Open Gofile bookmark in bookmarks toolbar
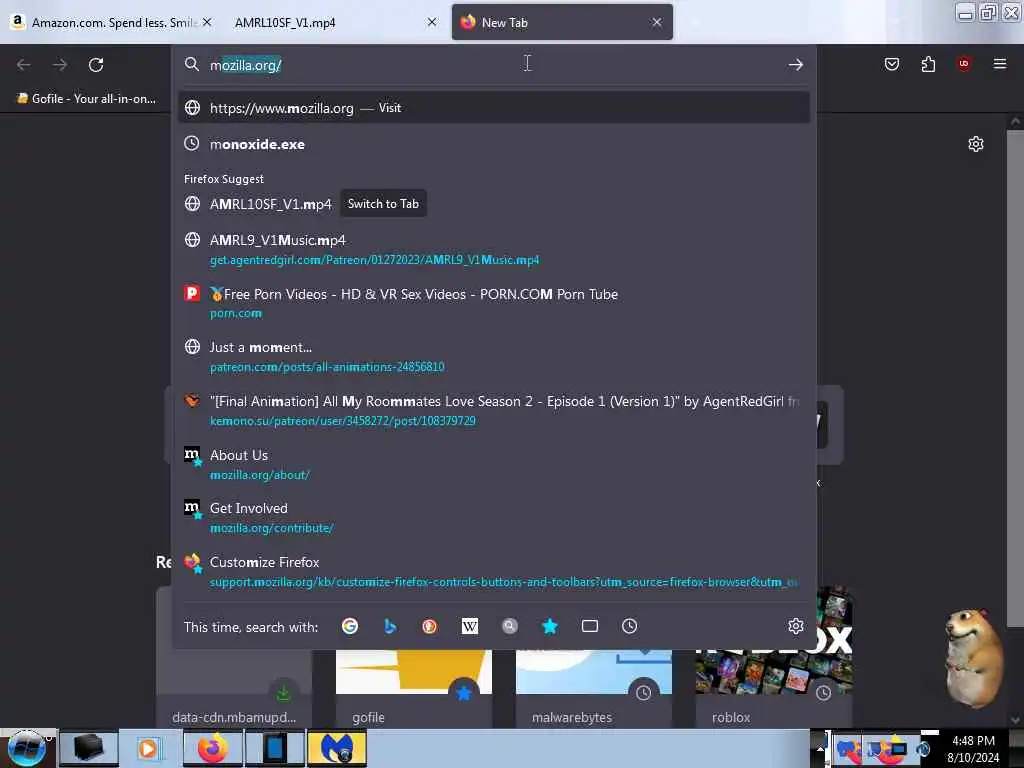Screen dimensions: 1024x768 click(86, 99)
